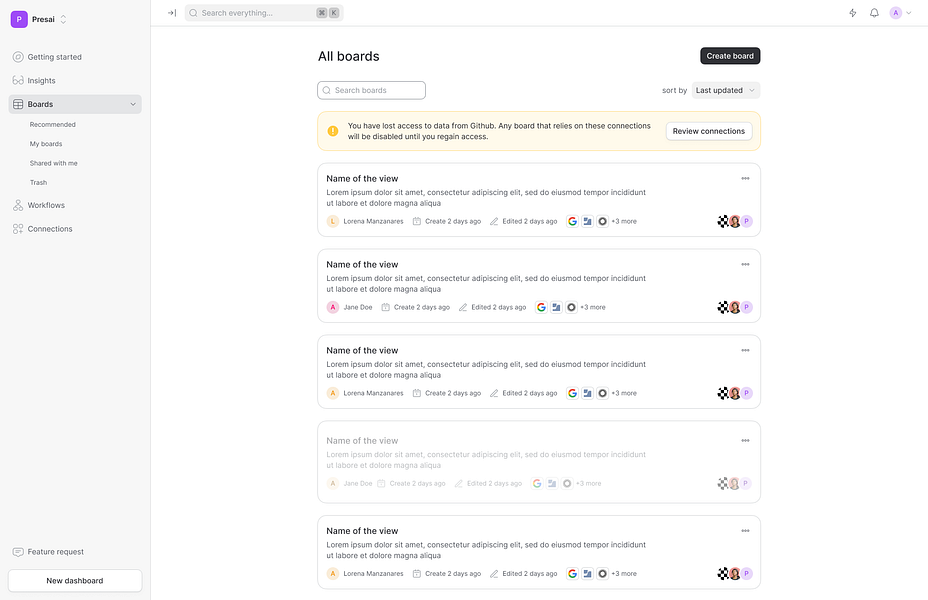Screen dimensions: 928x600
Task: Collapse the sidebar using the arrow icon
Action: pos(170,12)
